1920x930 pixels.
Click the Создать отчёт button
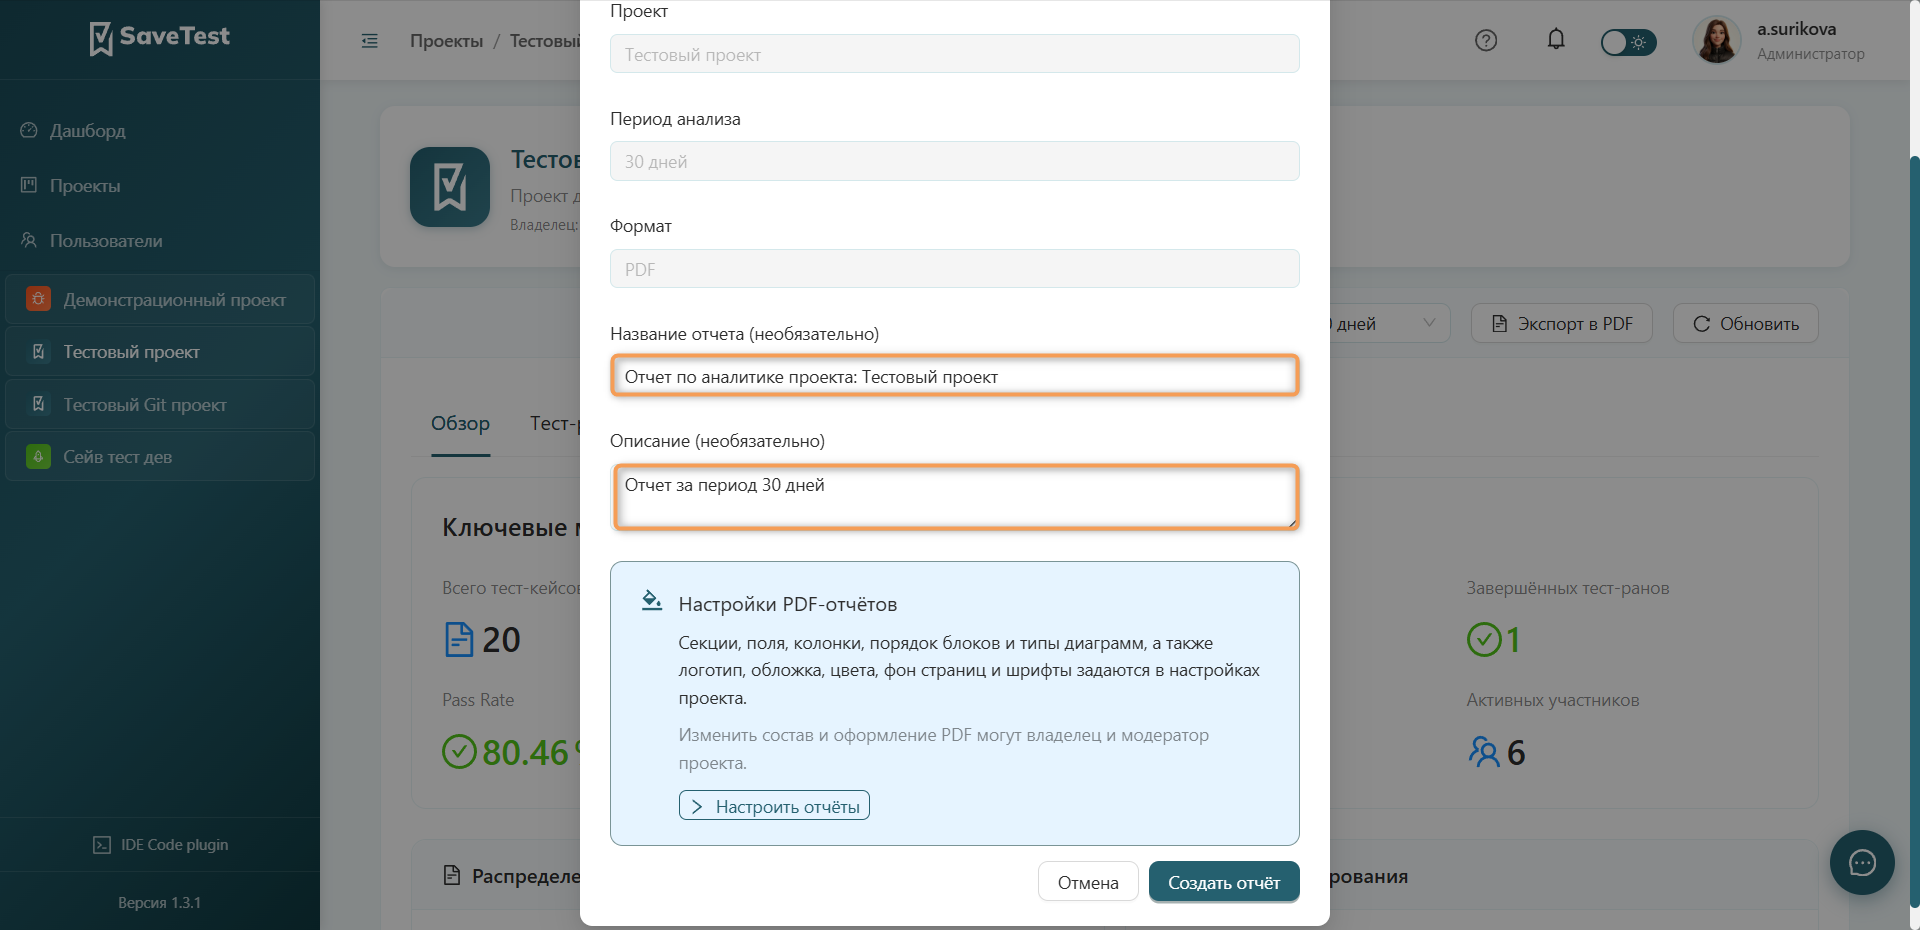1224,882
